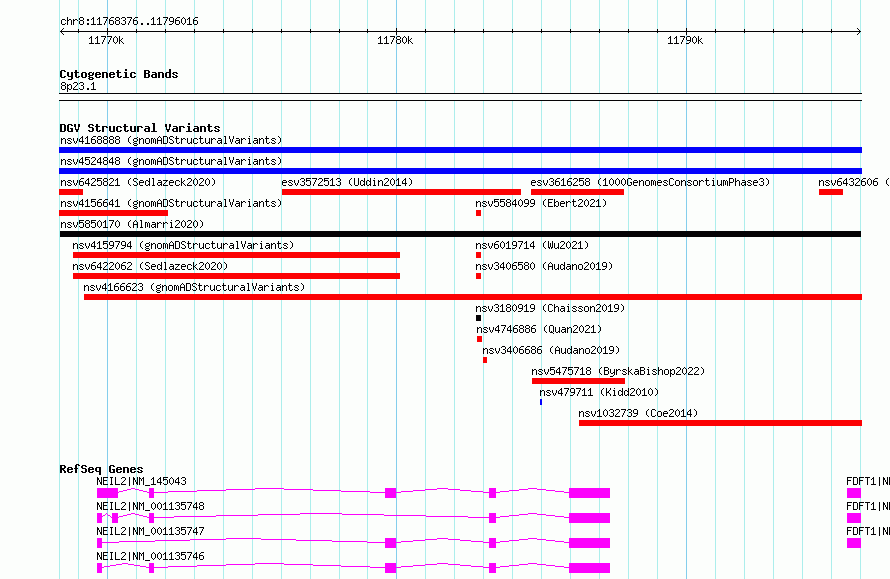Image resolution: width=890 pixels, height=579 pixels.
Task: Click the 11790k scale label
Action: (x=685, y=40)
